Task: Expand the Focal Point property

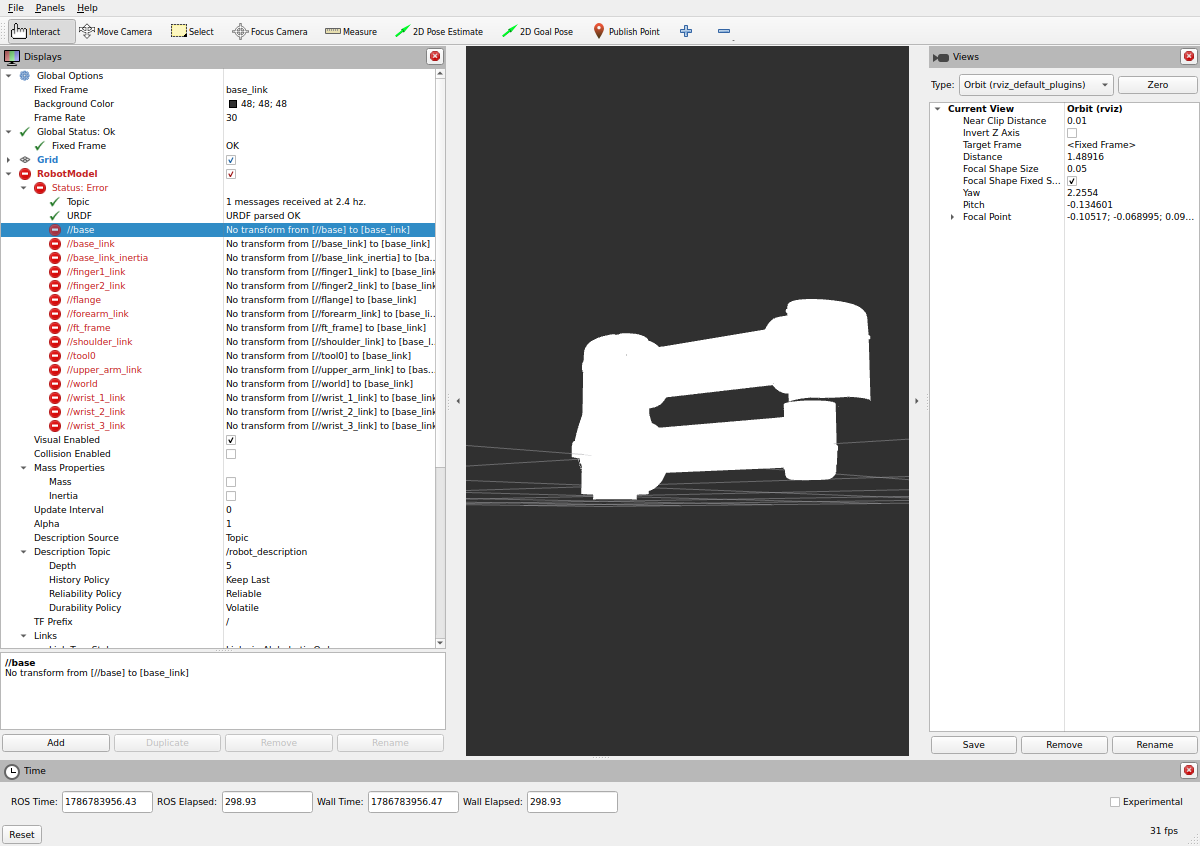Action: [x=952, y=217]
